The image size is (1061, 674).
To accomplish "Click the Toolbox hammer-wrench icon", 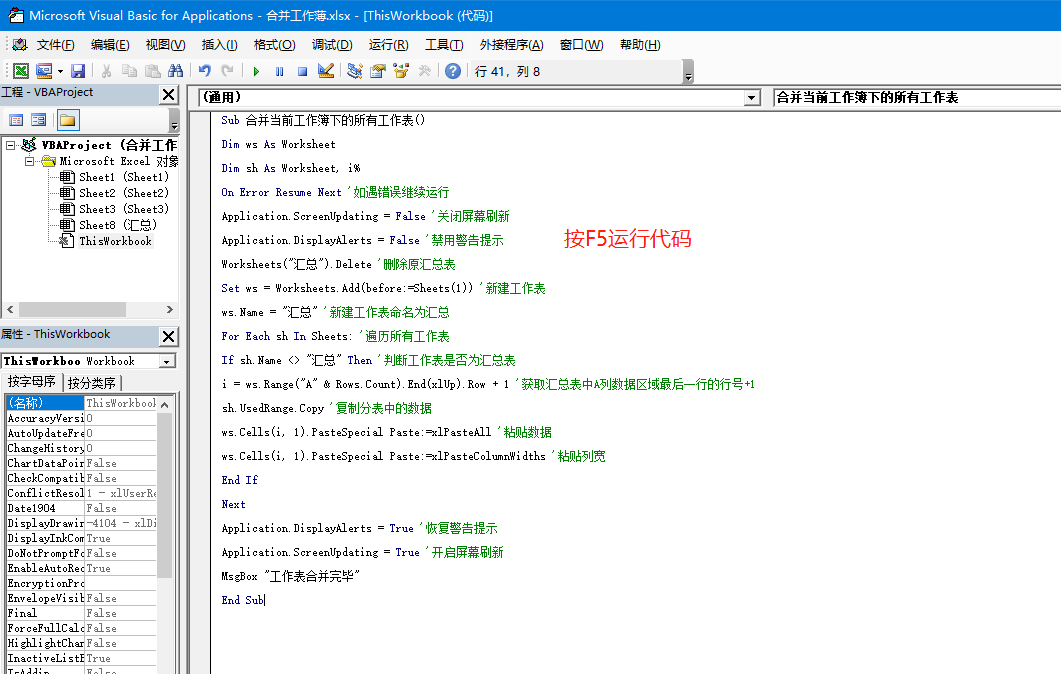I will click(x=424, y=71).
